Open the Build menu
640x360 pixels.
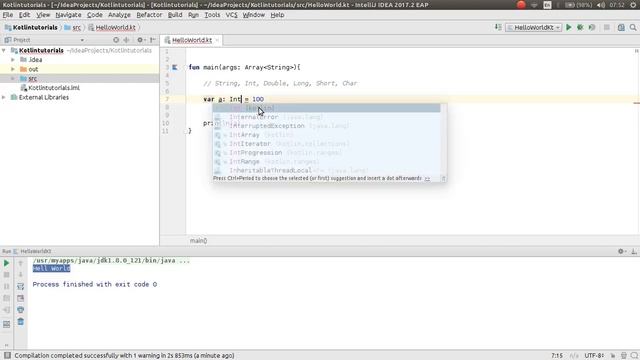[x=175, y=15]
